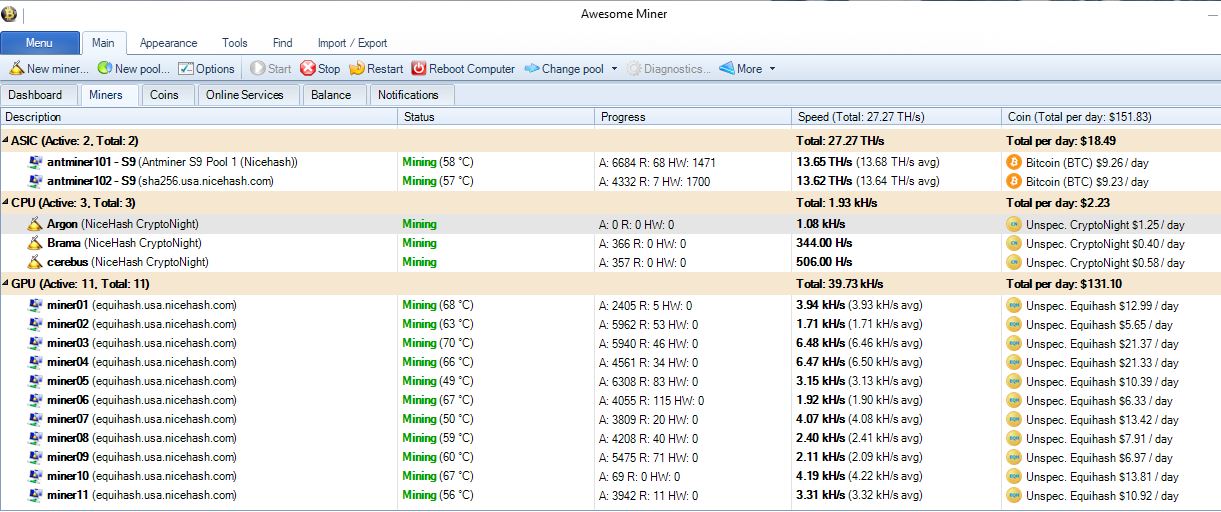Click New pool toolbar button
This screenshot has height=512, width=1221.
click(x=133, y=69)
